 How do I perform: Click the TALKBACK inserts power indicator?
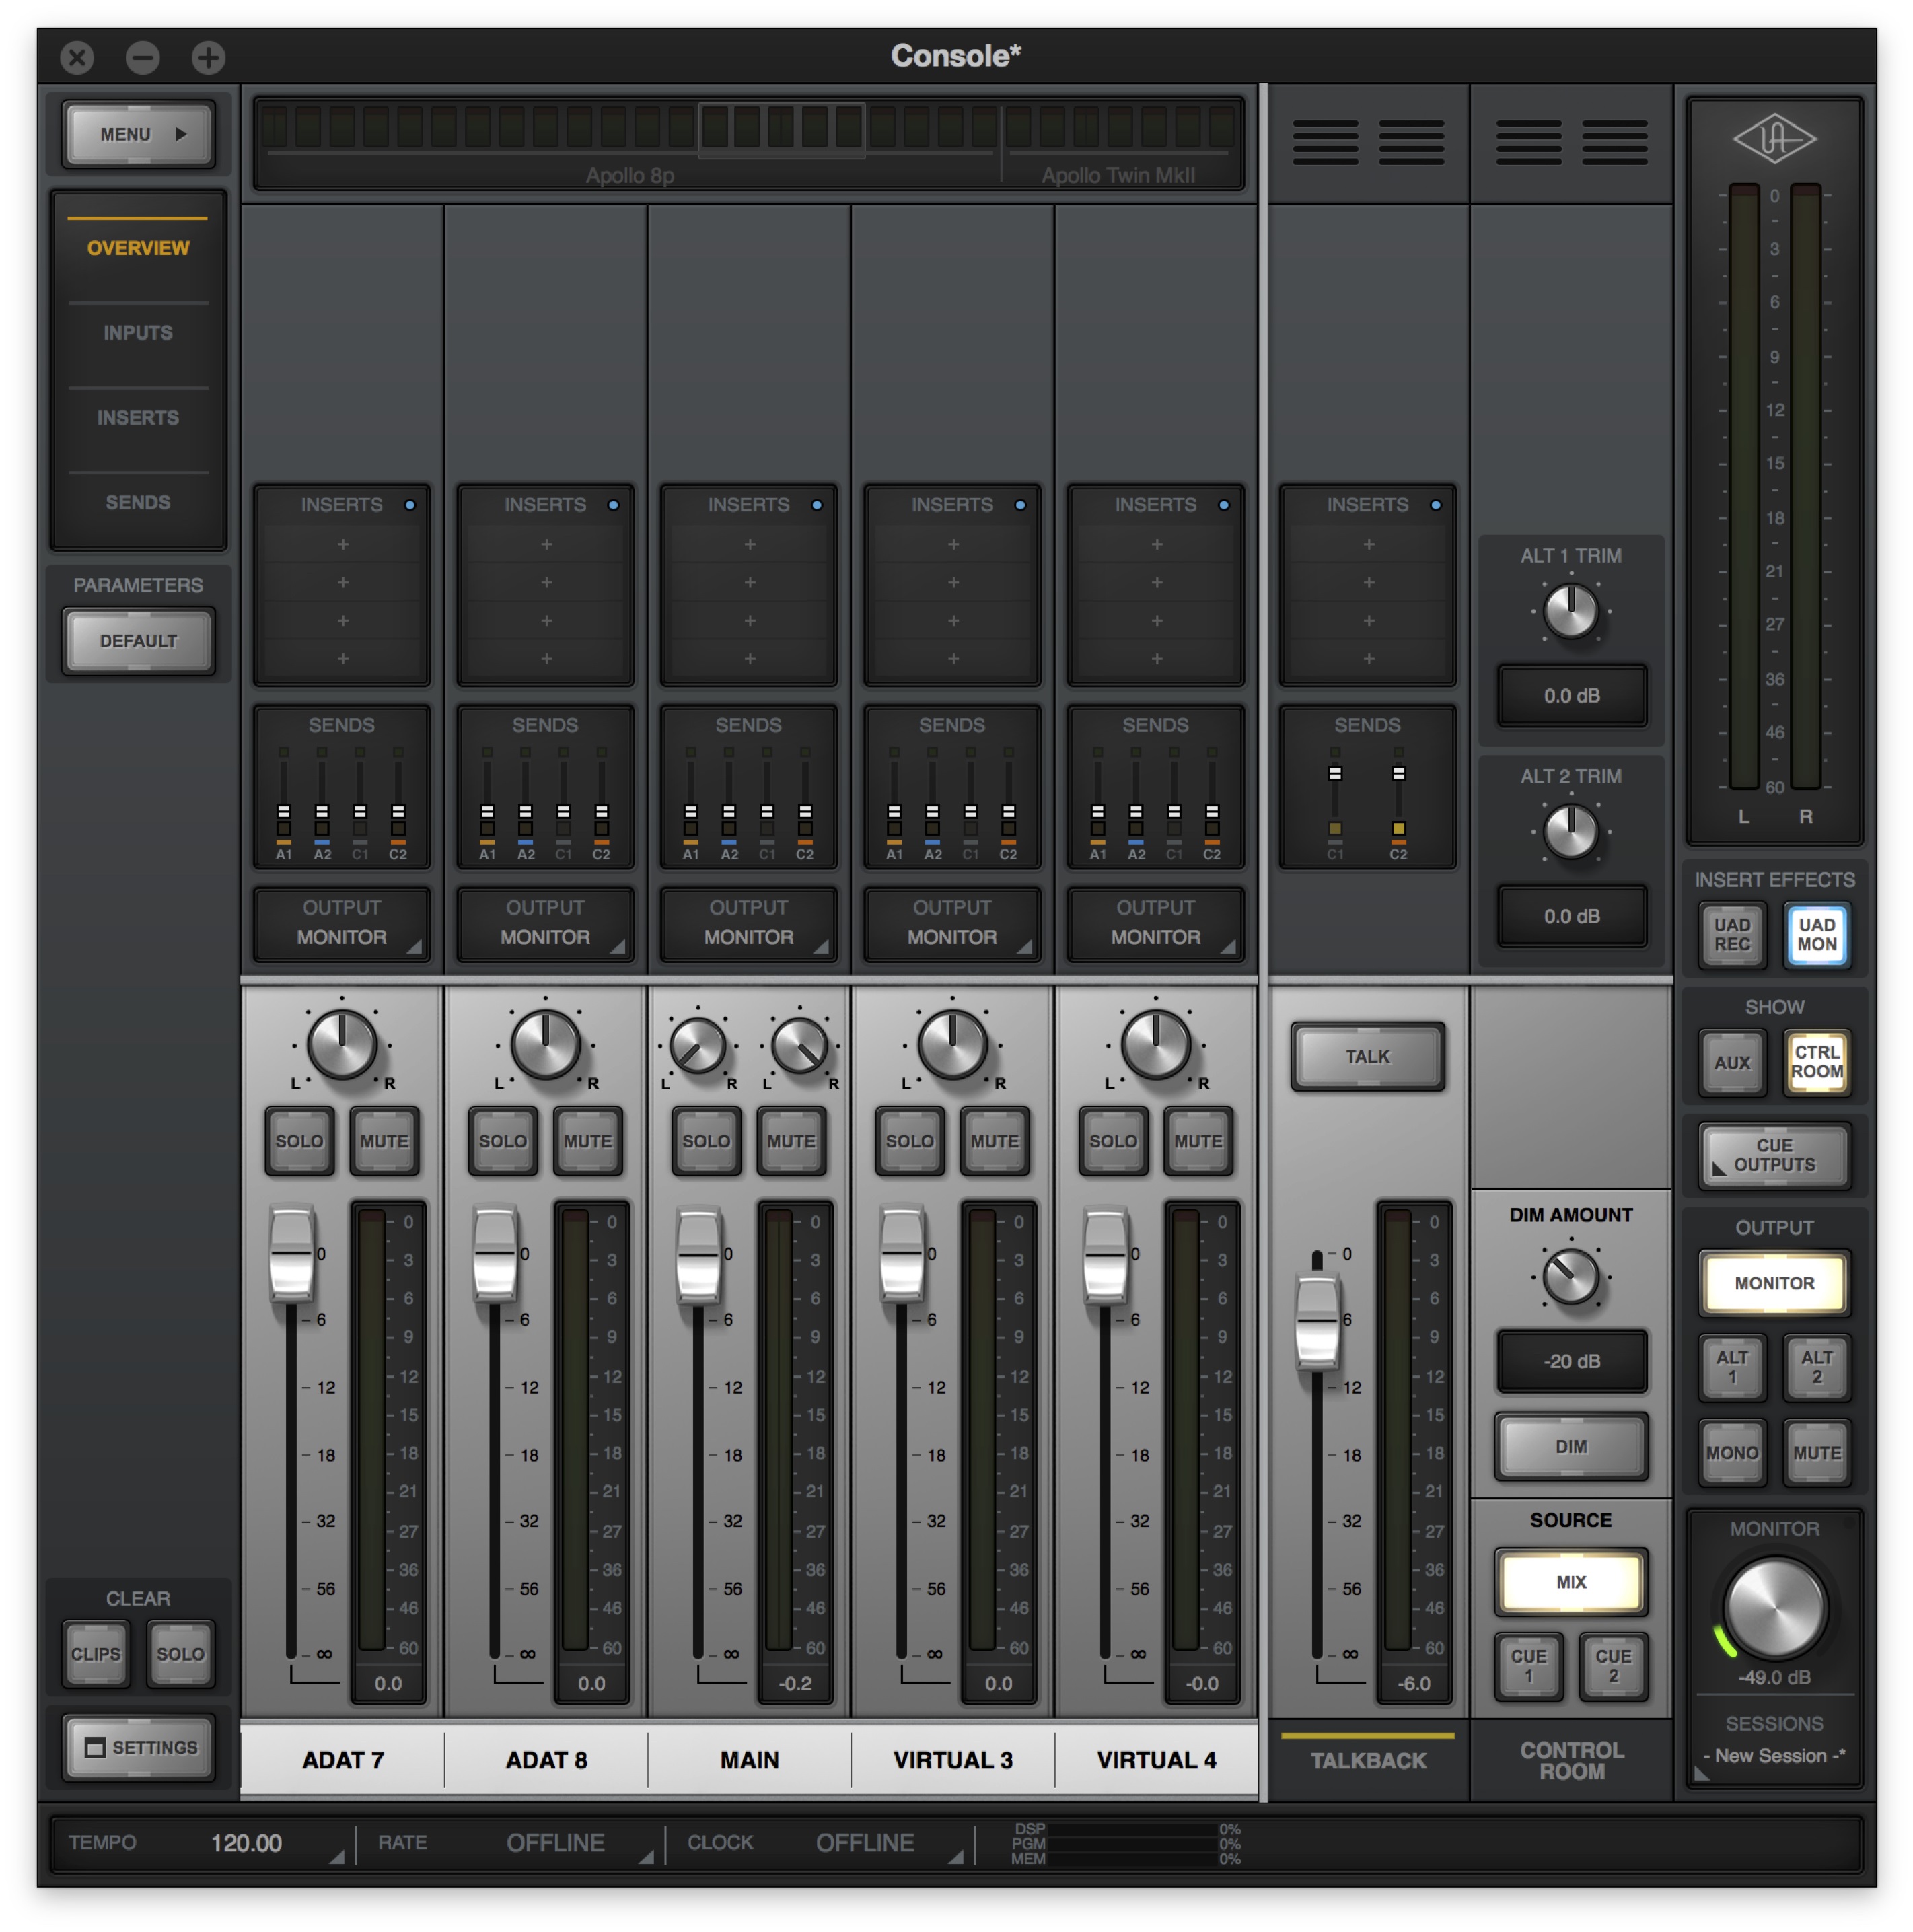1435,505
